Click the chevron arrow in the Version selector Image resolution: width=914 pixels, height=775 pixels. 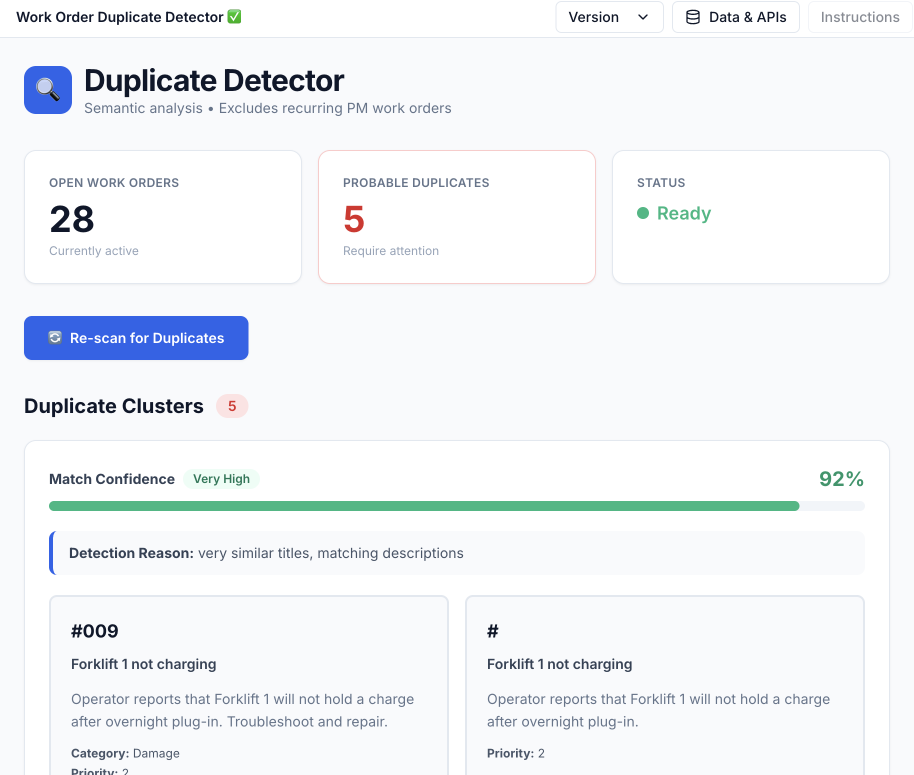coord(643,17)
